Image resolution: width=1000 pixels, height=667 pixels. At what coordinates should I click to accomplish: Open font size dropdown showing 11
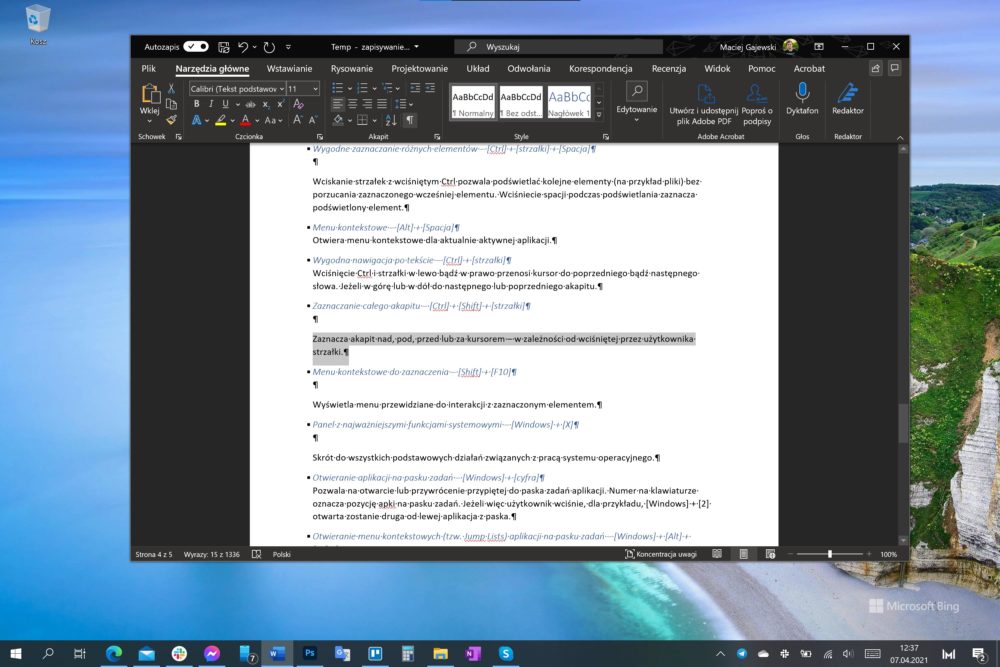coord(315,89)
